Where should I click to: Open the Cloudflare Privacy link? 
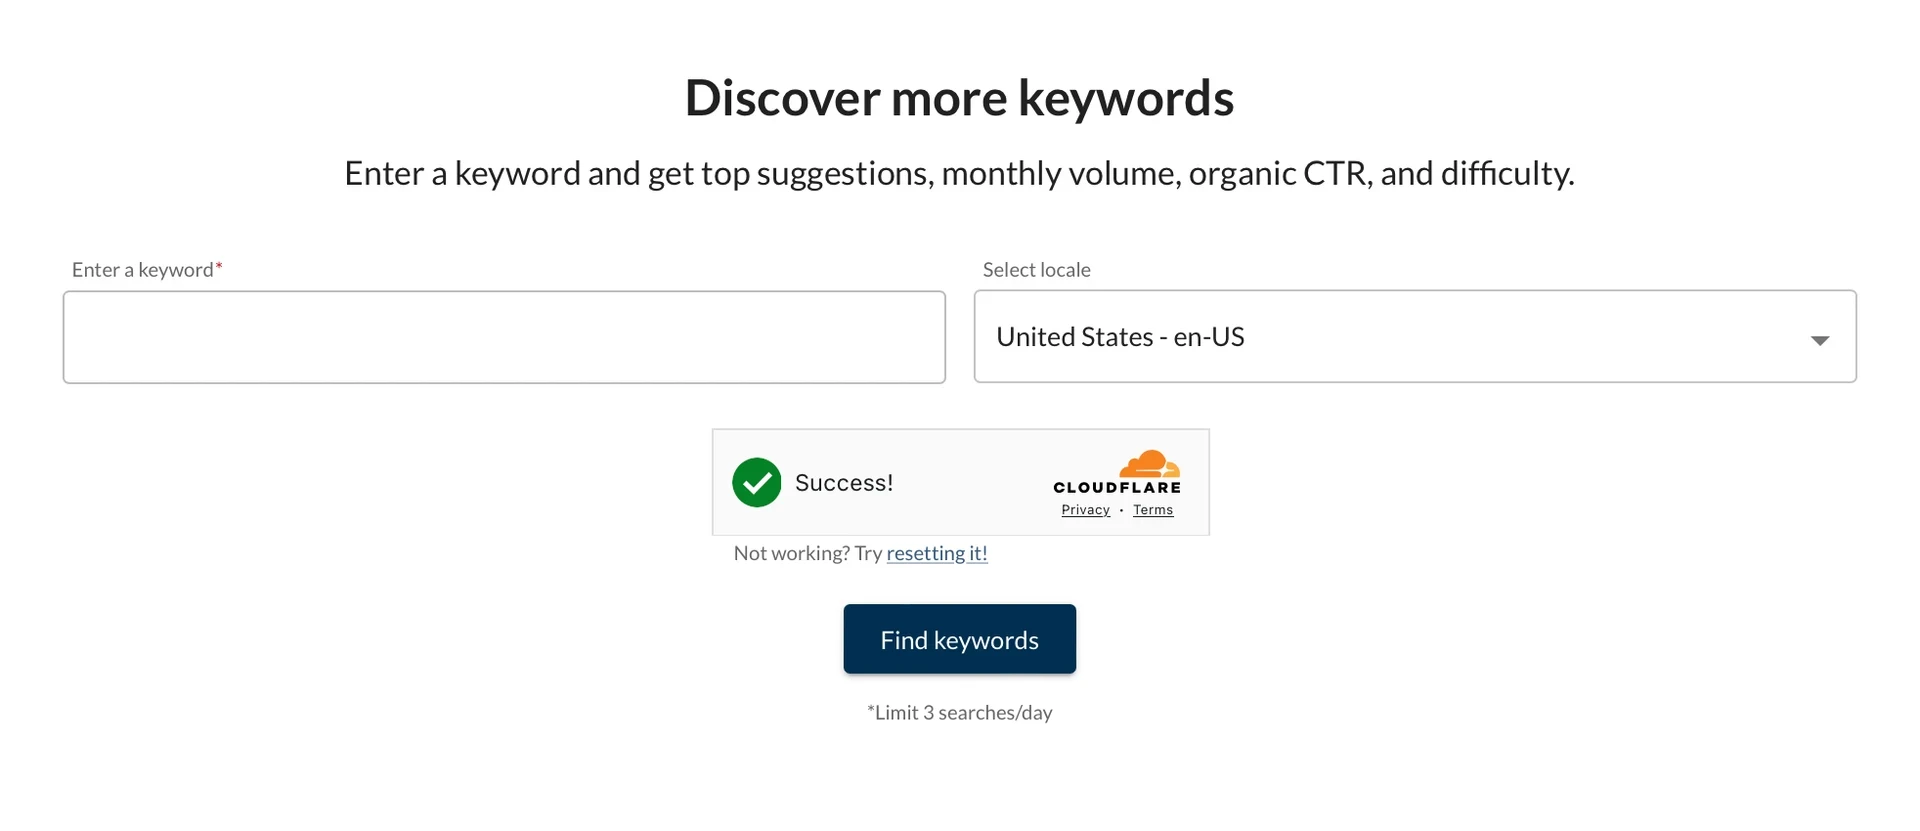pyautogui.click(x=1085, y=510)
